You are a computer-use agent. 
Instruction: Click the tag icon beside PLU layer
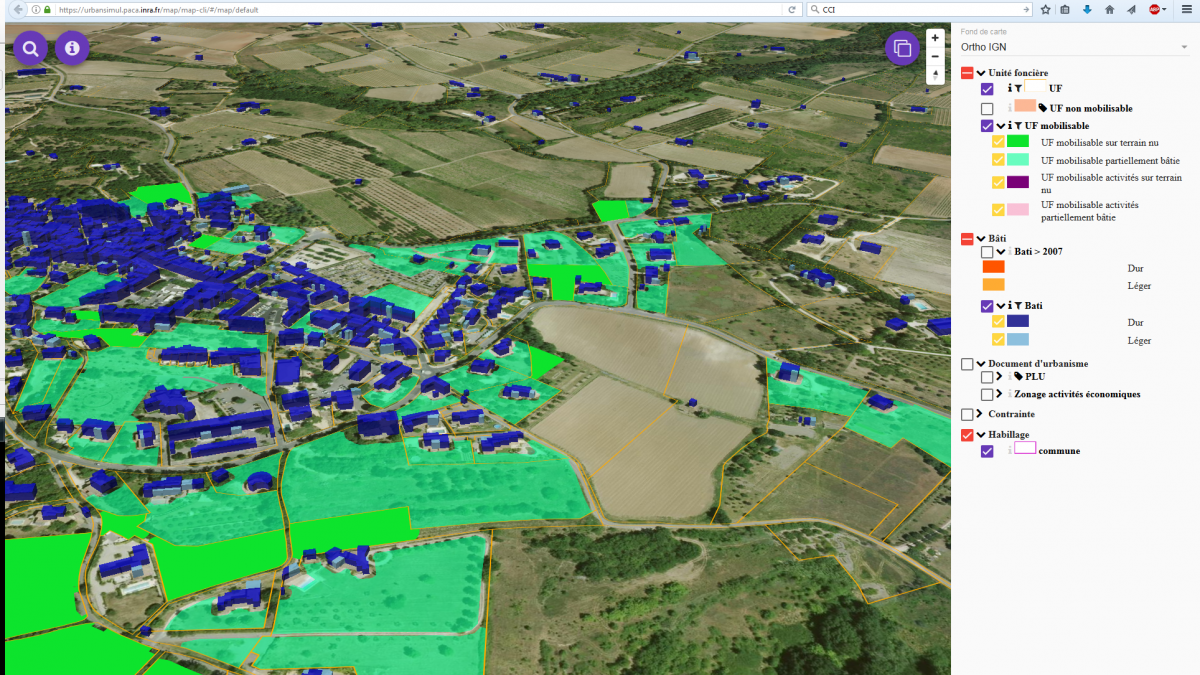coord(1018,377)
